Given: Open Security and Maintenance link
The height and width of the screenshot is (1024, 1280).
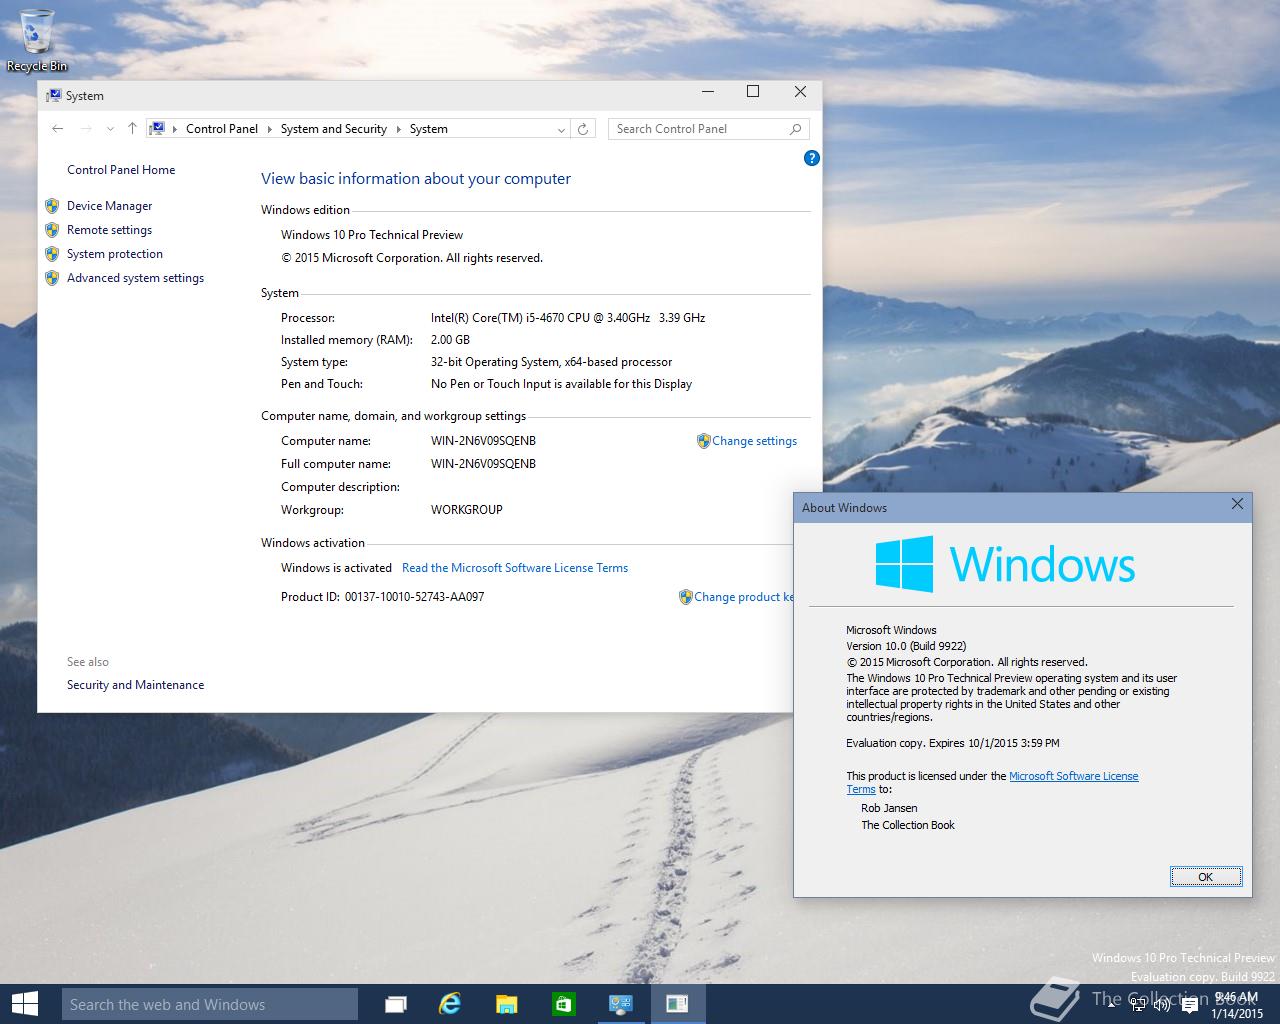Looking at the screenshot, I should [x=136, y=685].
